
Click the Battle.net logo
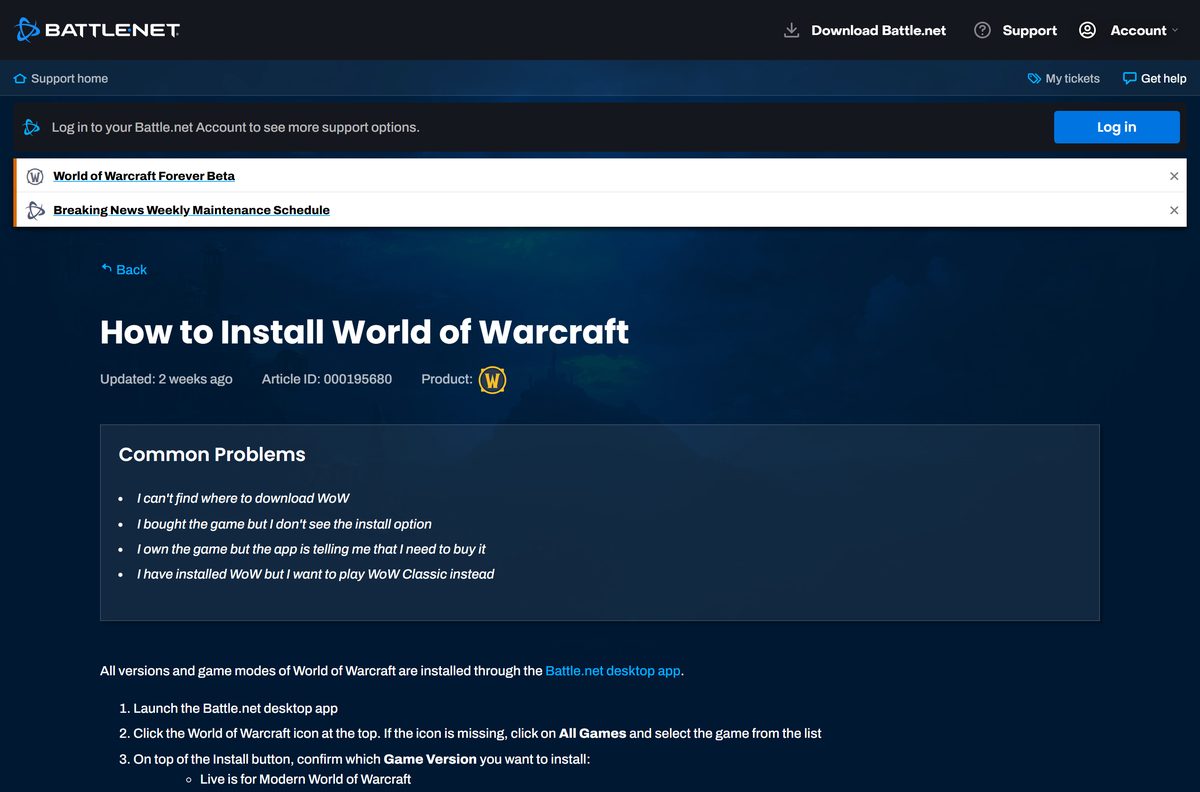click(x=98, y=30)
